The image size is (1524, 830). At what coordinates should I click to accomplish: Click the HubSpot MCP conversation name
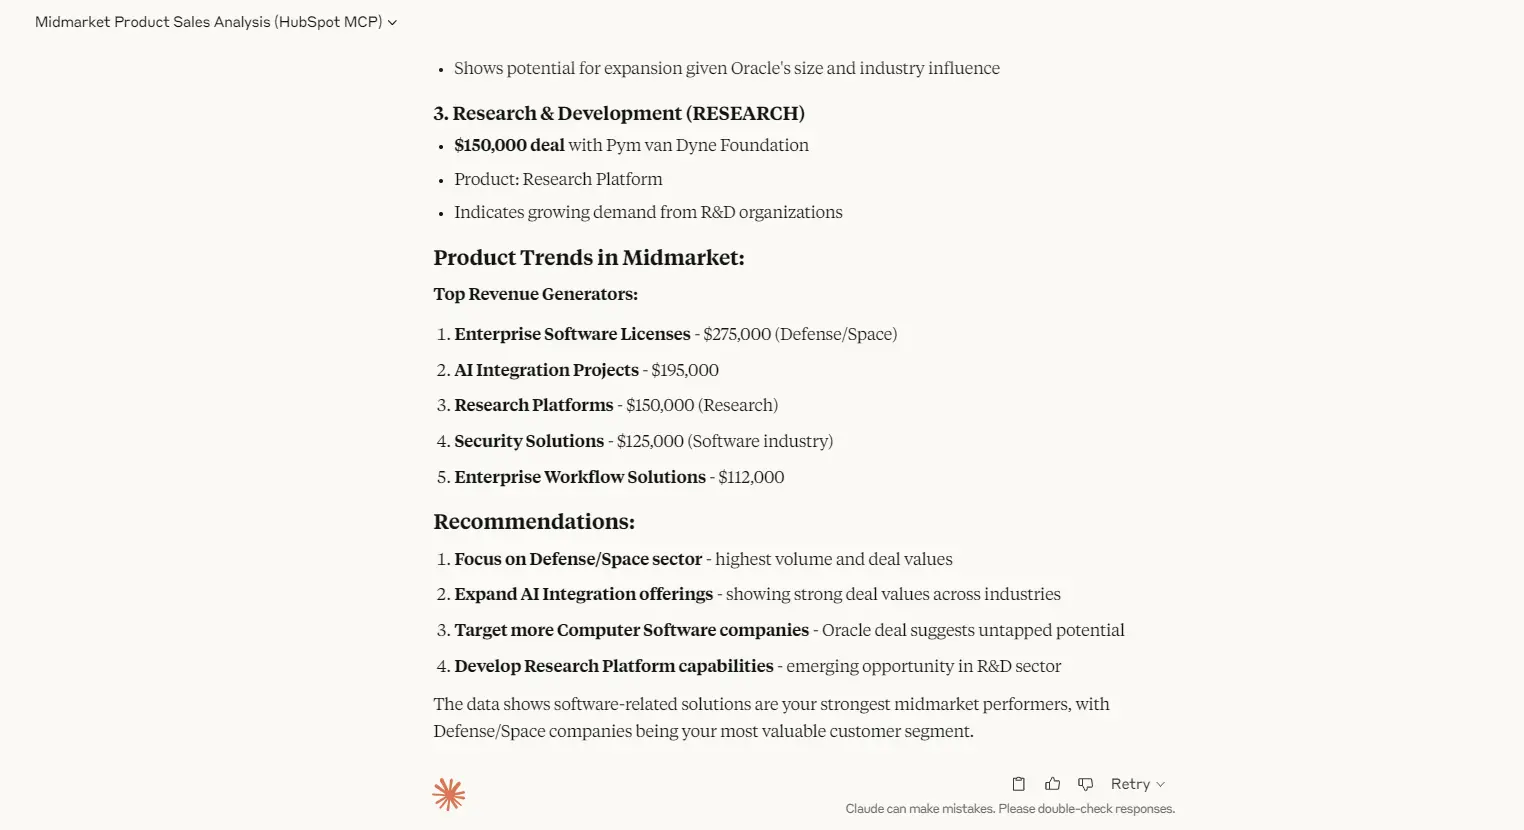point(330,21)
